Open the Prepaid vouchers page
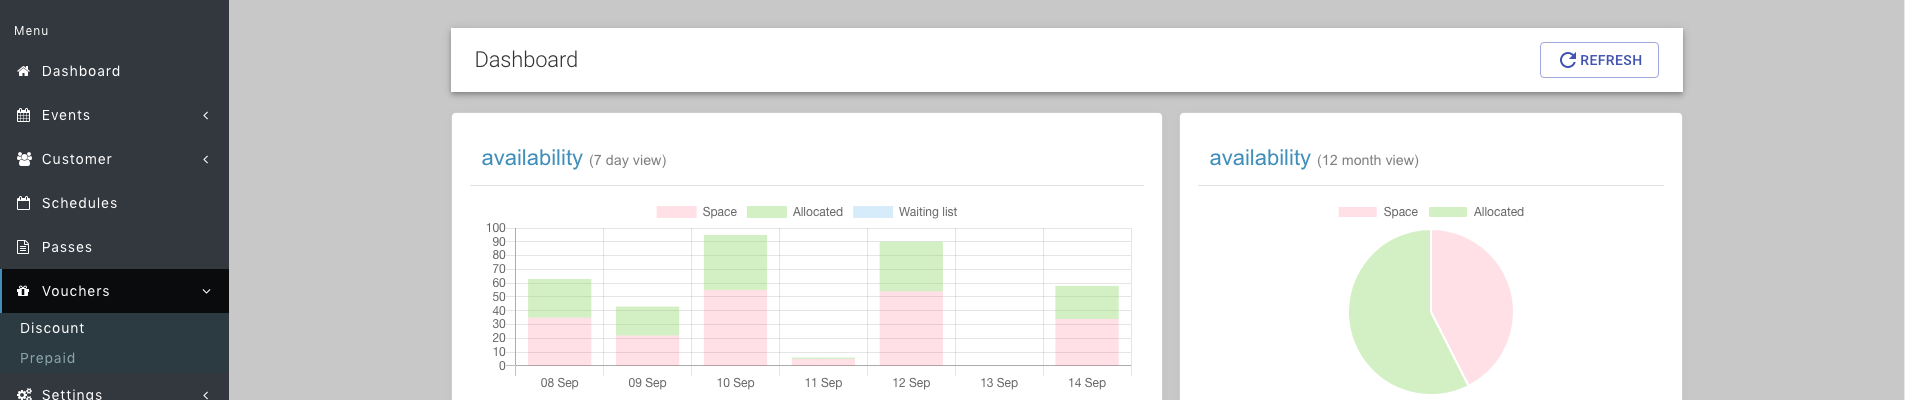The width and height of the screenshot is (1905, 400). pyautogui.click(x=48, y=358)
